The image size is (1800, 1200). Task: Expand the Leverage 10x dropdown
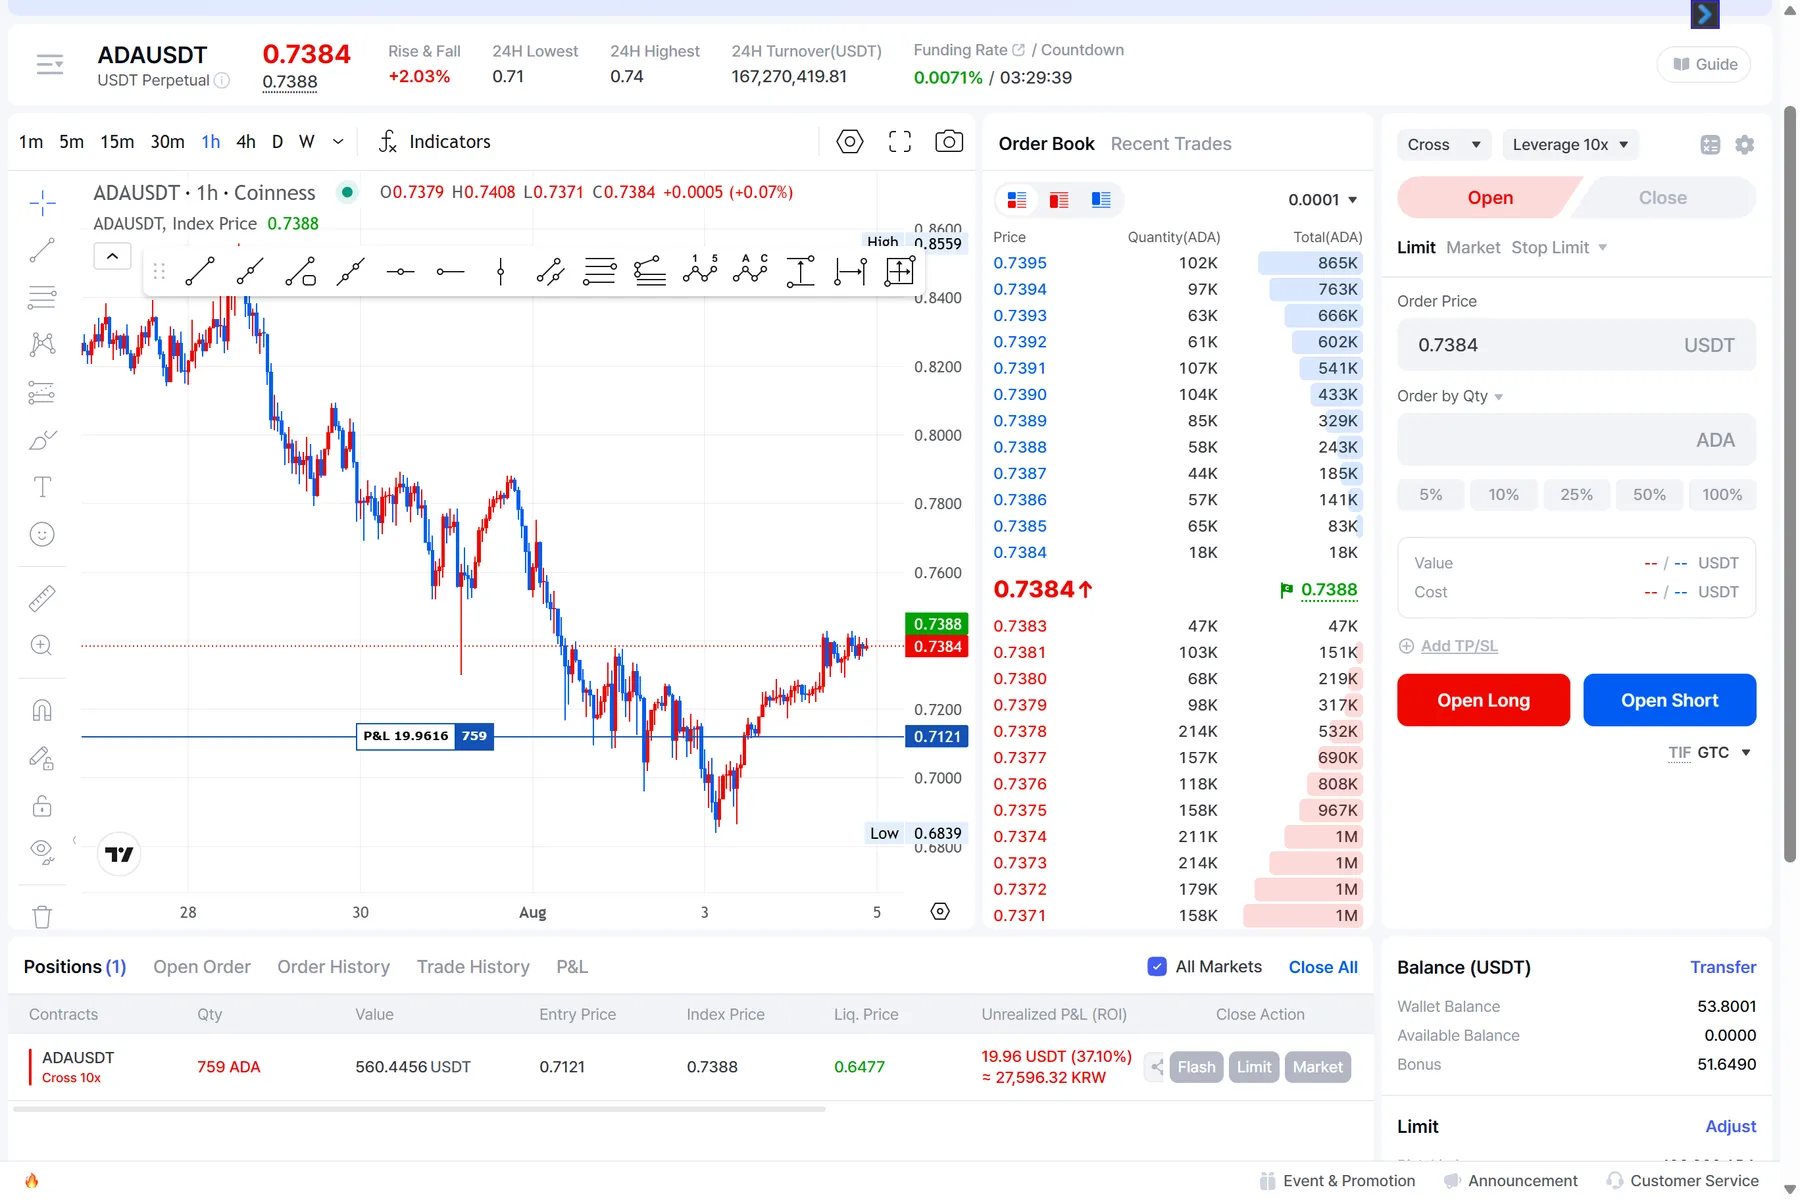(1570, 145)
